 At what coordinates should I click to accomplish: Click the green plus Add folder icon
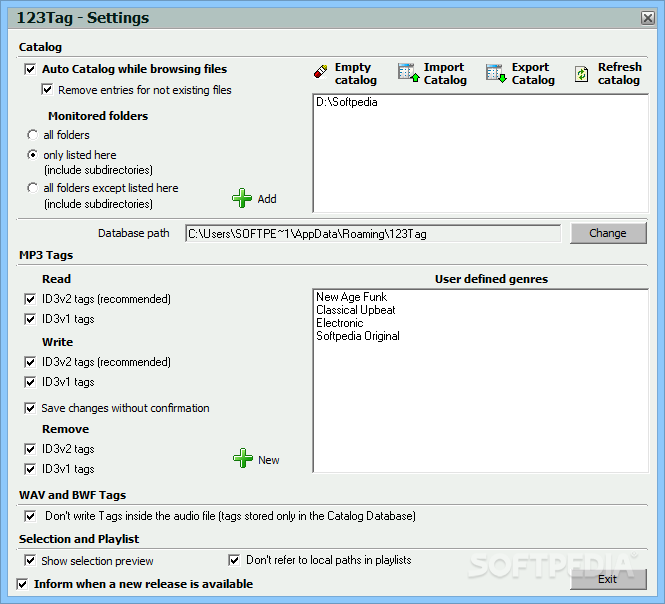click(242, 198)
